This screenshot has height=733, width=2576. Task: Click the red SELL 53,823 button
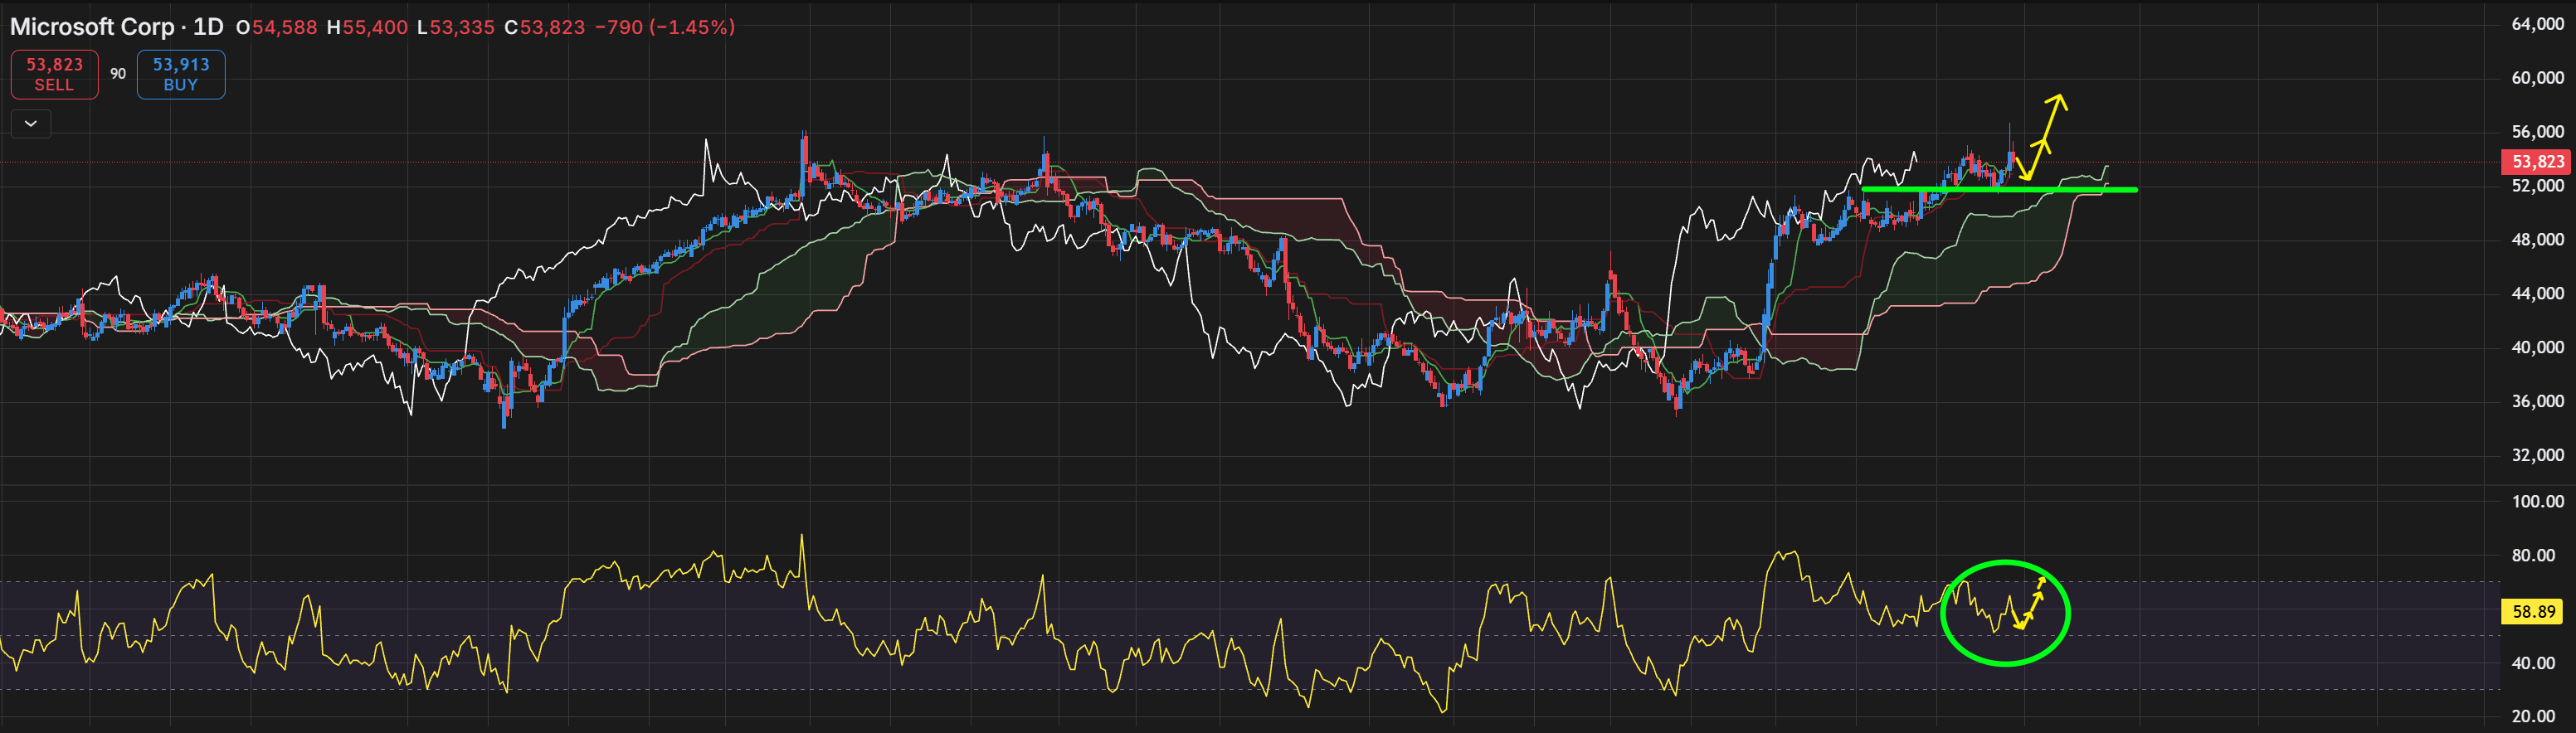pyautogui.click(x=54, y=74)
